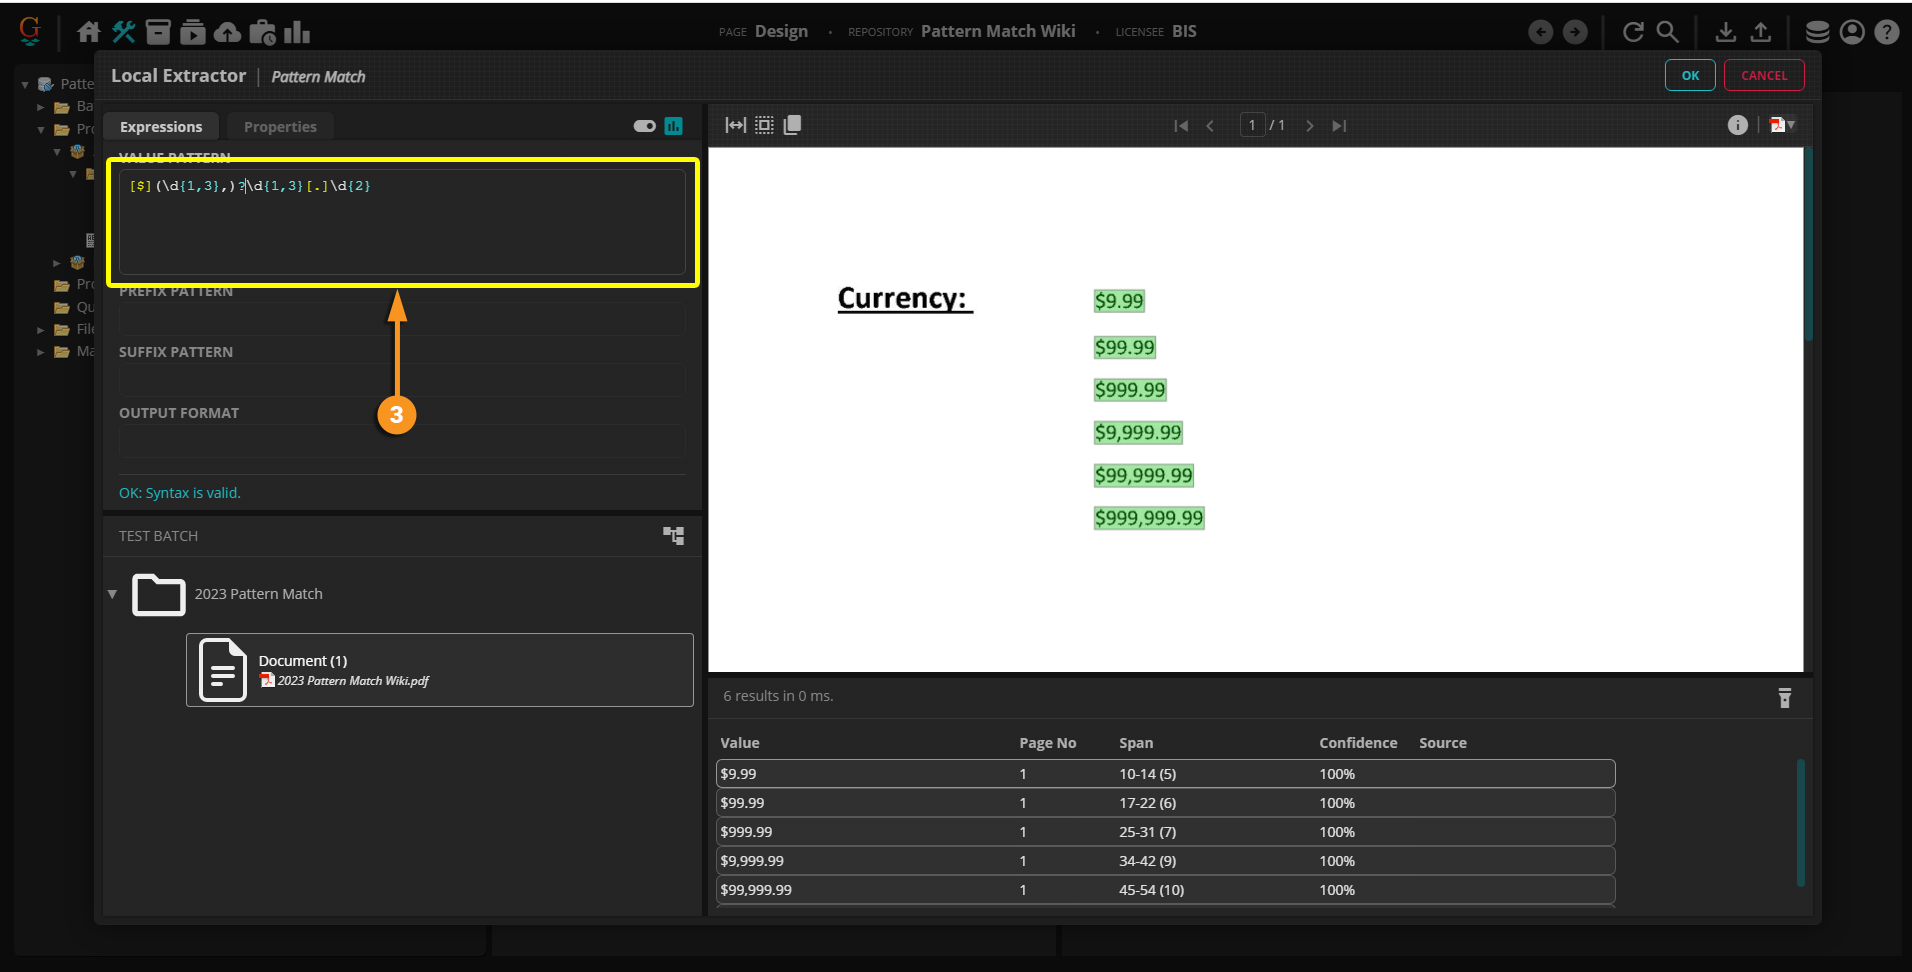Click the Grooper G logo
Image resolution: width=1912 pixels, height=972 pixels.
coord(30,31)
